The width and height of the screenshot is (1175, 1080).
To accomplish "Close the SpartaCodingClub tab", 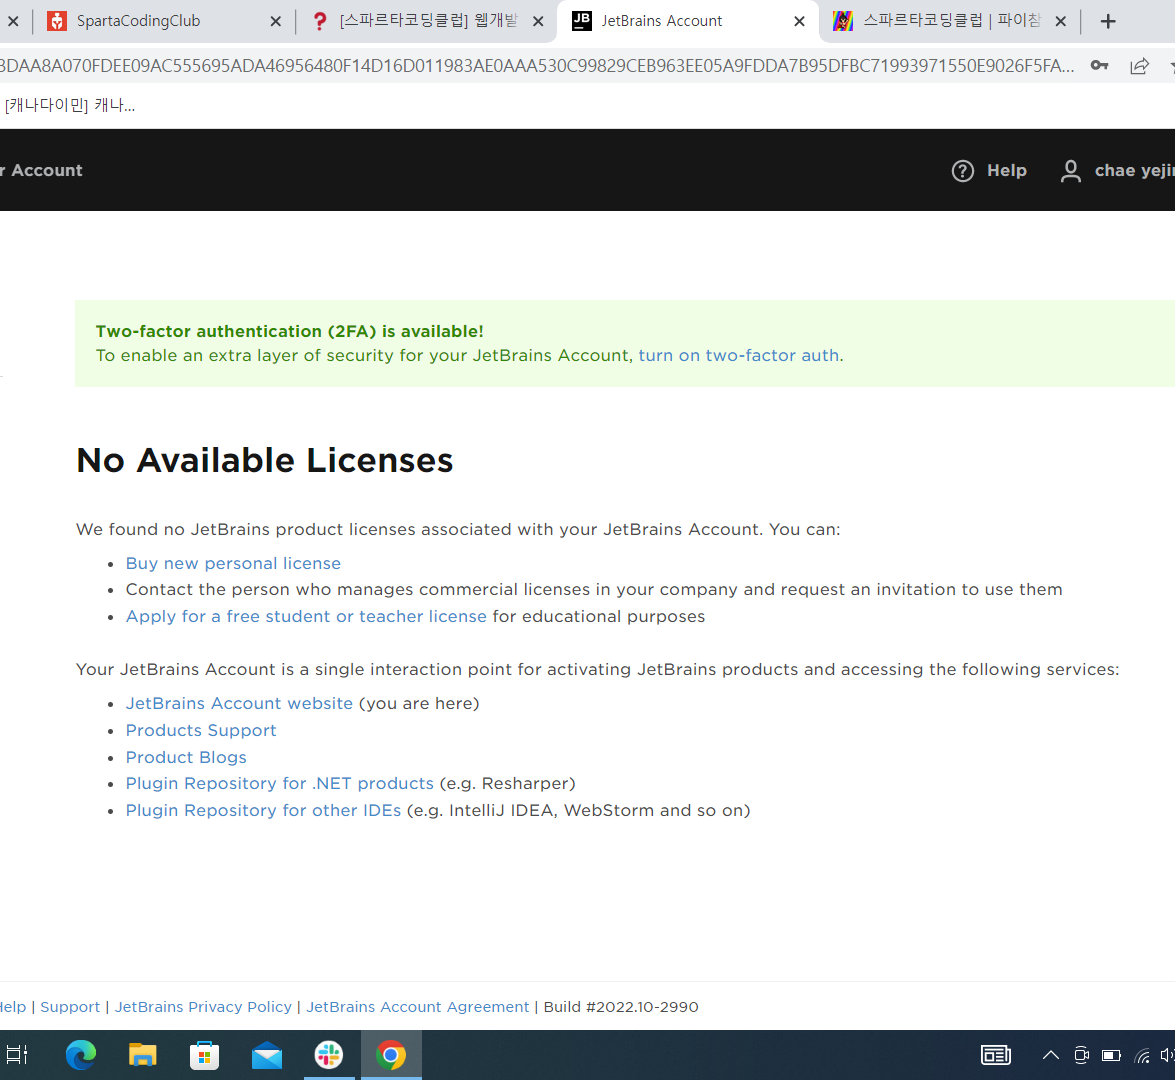I will [276, 22].
